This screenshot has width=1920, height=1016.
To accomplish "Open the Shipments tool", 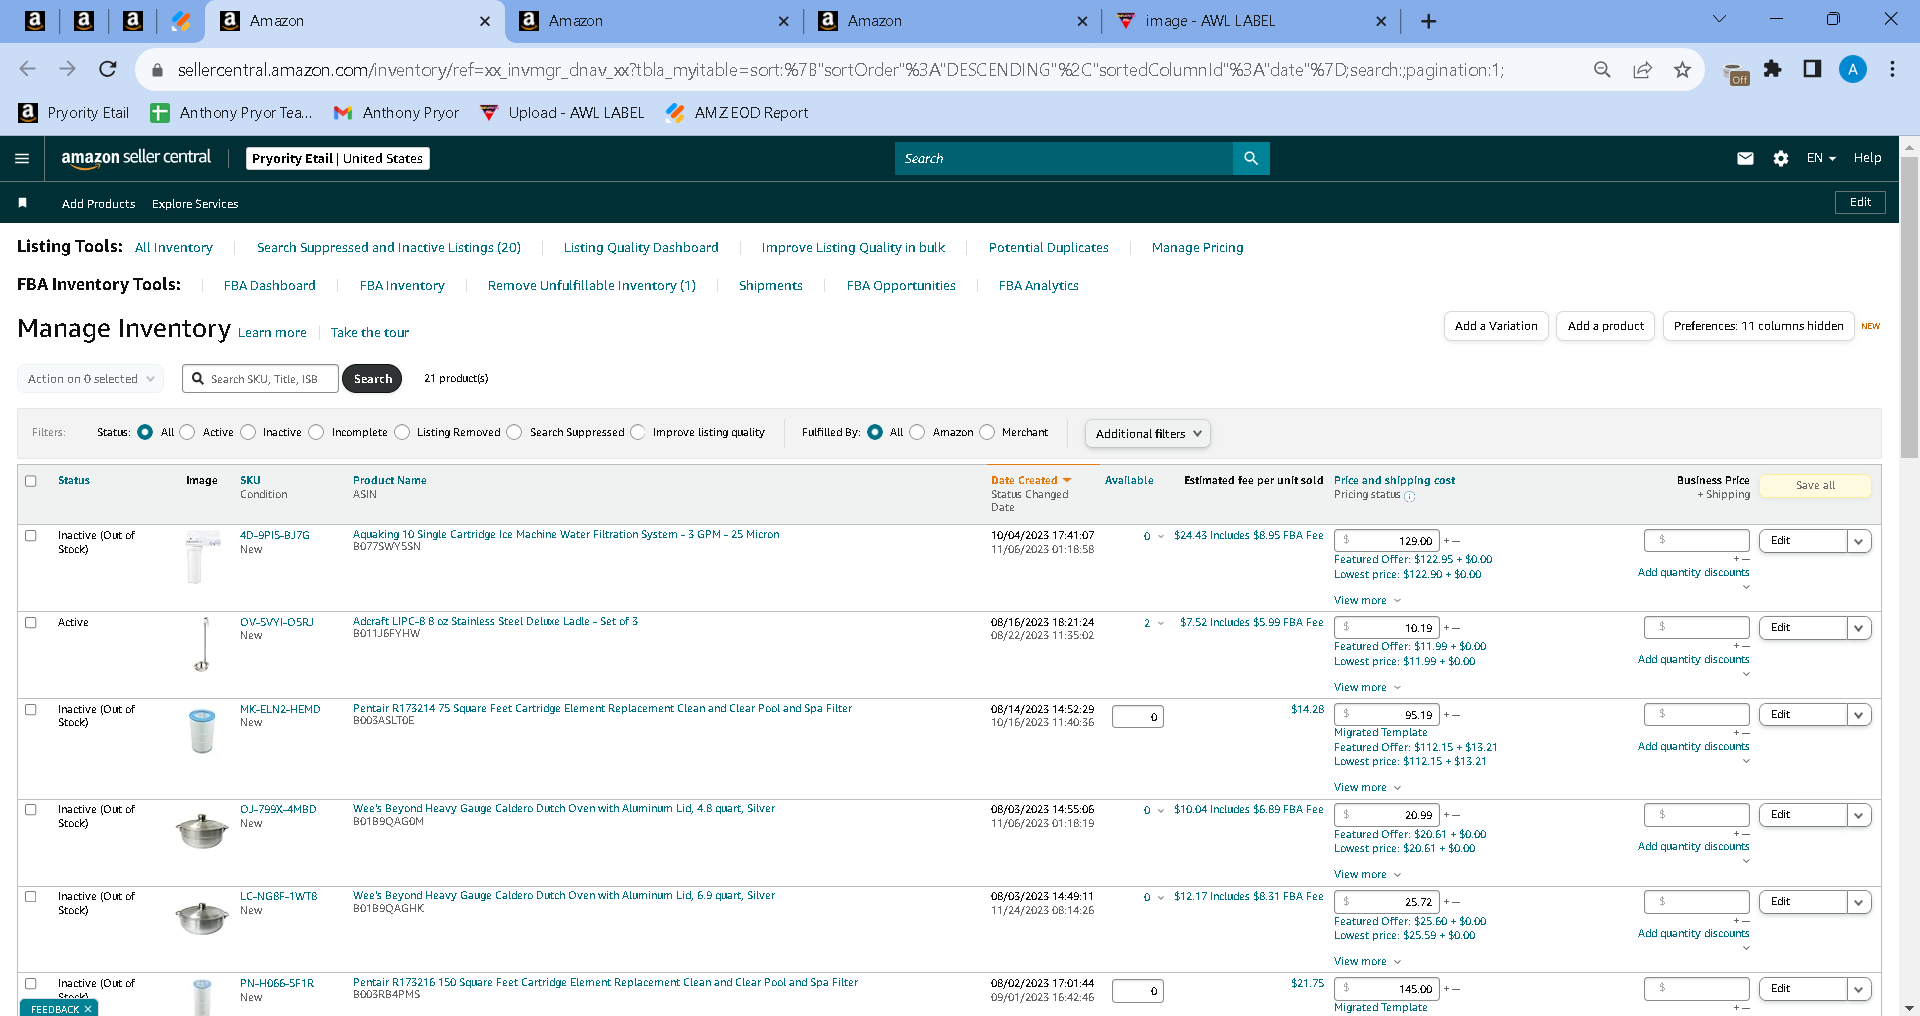I will coord(771,286).
